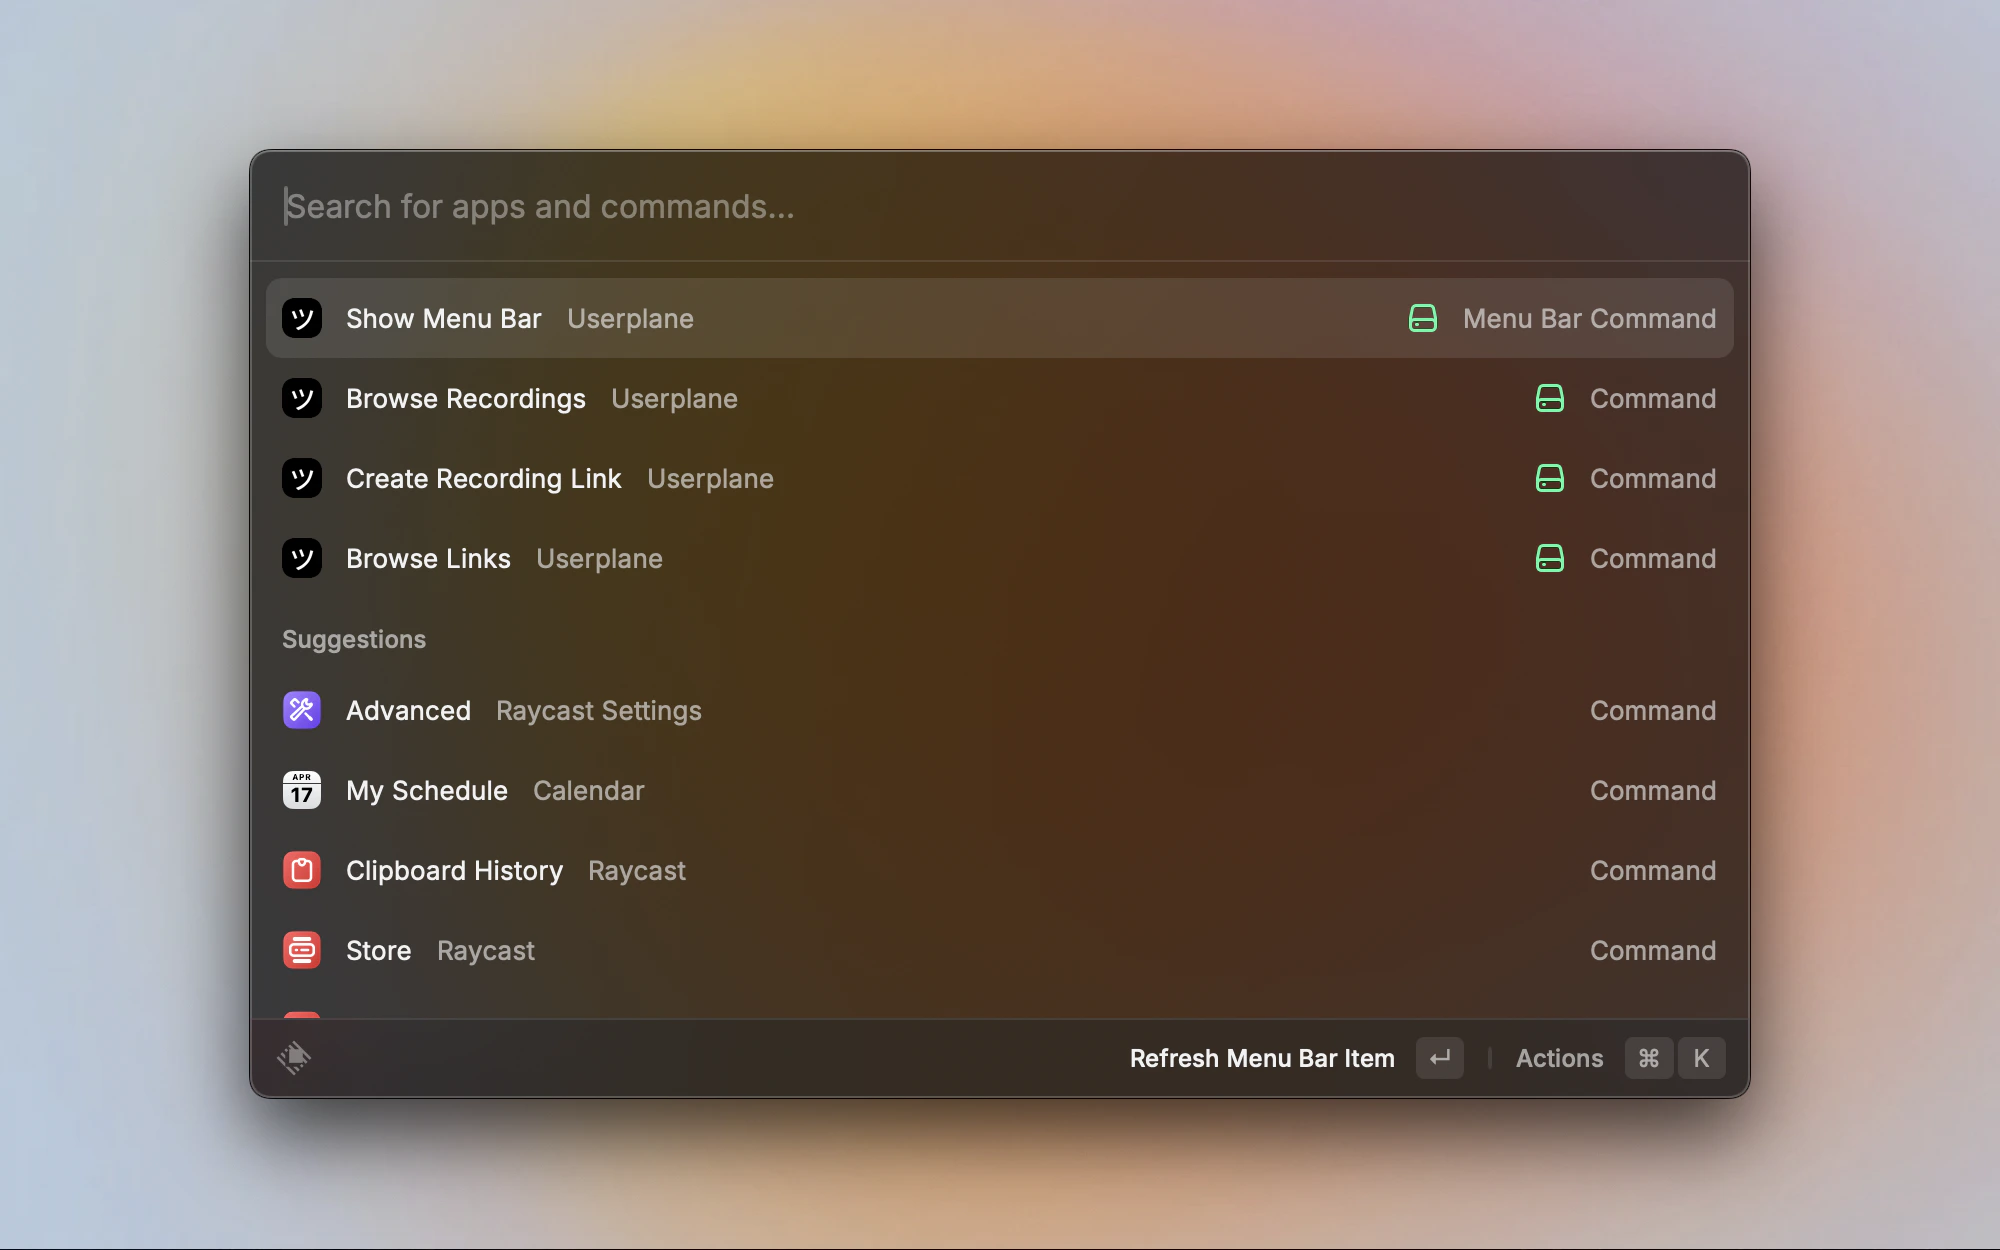The width and height of the screenshot is (2000, 1250).
Task: Click the Userplane icon beside Browse Links
Action: point(301,558)
